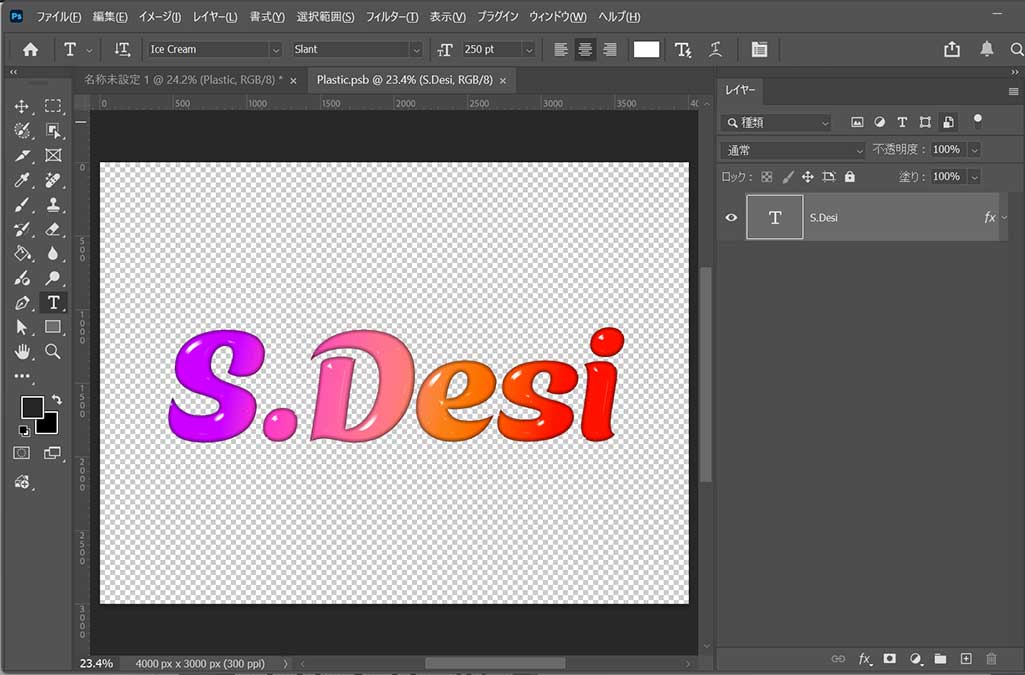Screen dimensions: 1025x675
Task: Open the Slant font style dropdown
Action: pos(416,49)
